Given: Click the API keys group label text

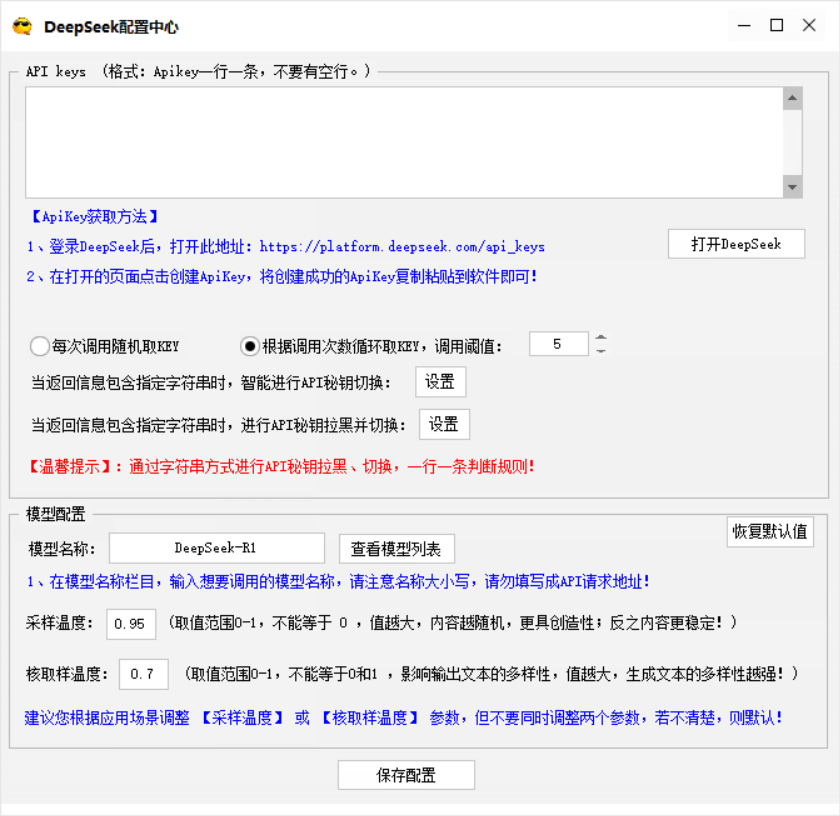Looking at the screenshot, I should 198,71.
